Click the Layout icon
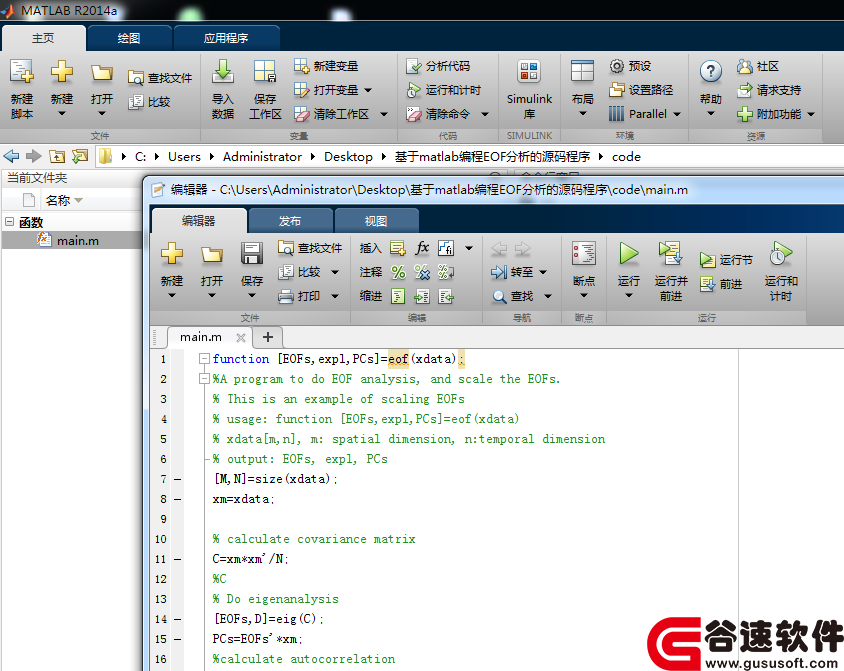Viewport: 844px width, 671px height. 582,72
